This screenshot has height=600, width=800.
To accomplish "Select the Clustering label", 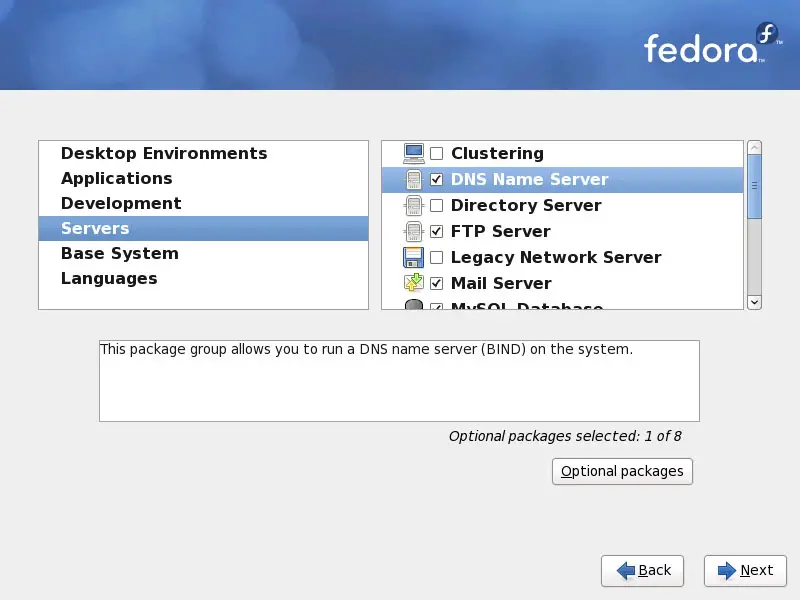I will click(497, 154).
